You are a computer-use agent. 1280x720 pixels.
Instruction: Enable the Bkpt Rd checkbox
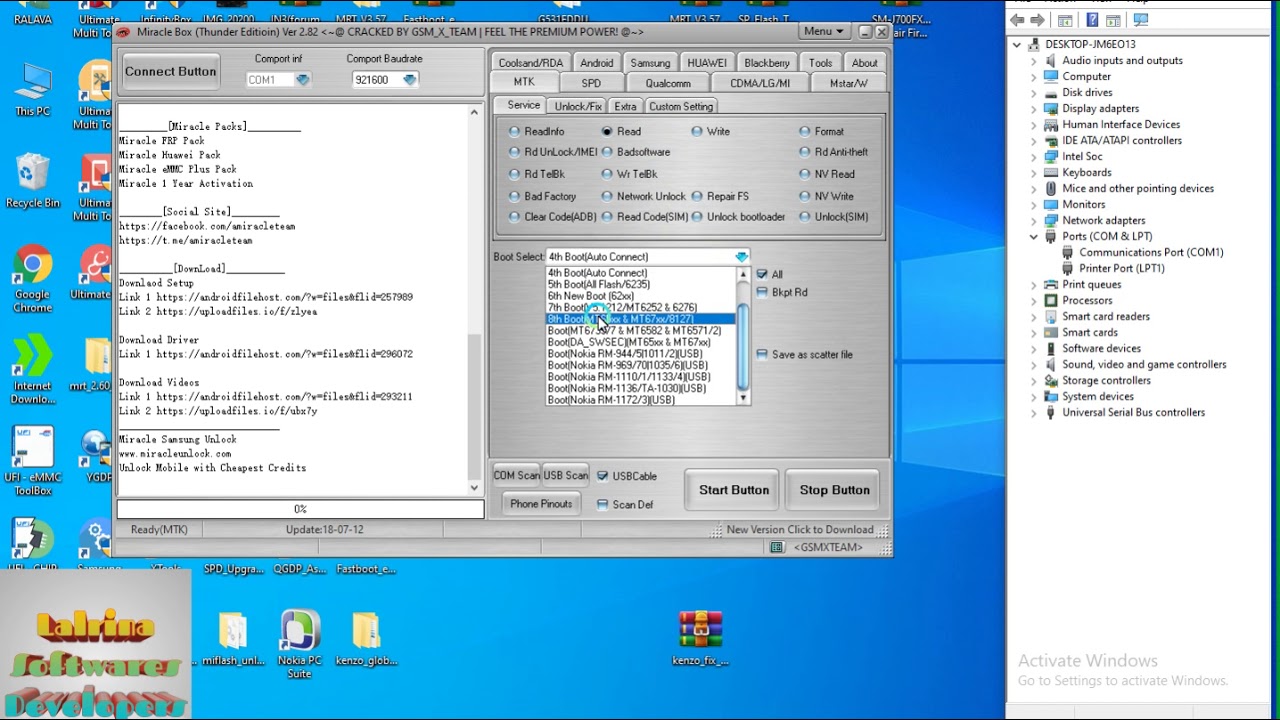tap(782, 292)
